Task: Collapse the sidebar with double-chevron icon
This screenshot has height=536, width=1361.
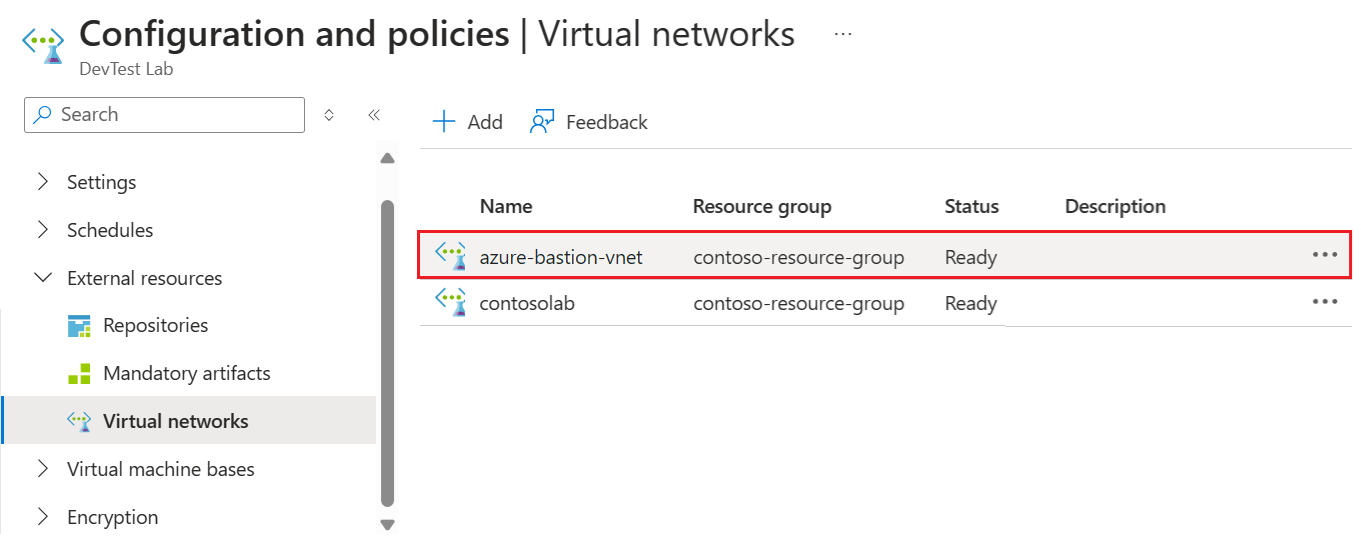Action: click(374, 115)
